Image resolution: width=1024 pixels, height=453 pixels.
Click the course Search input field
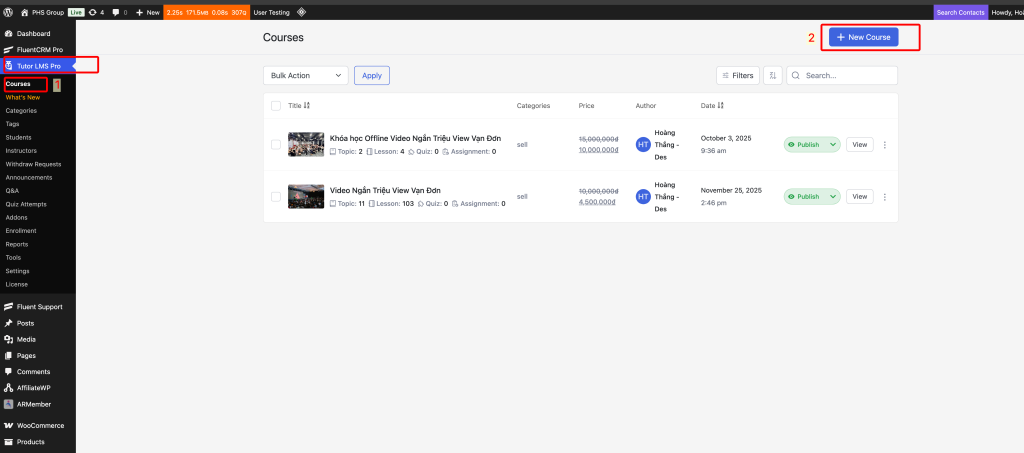(848, 75)
